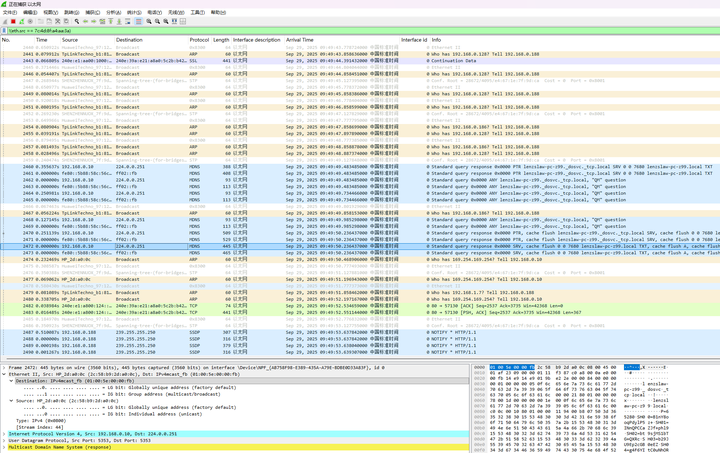Jump to the last packet icon
The height and width of the screenshot is (453, 720).
click(x=119, y=21)
